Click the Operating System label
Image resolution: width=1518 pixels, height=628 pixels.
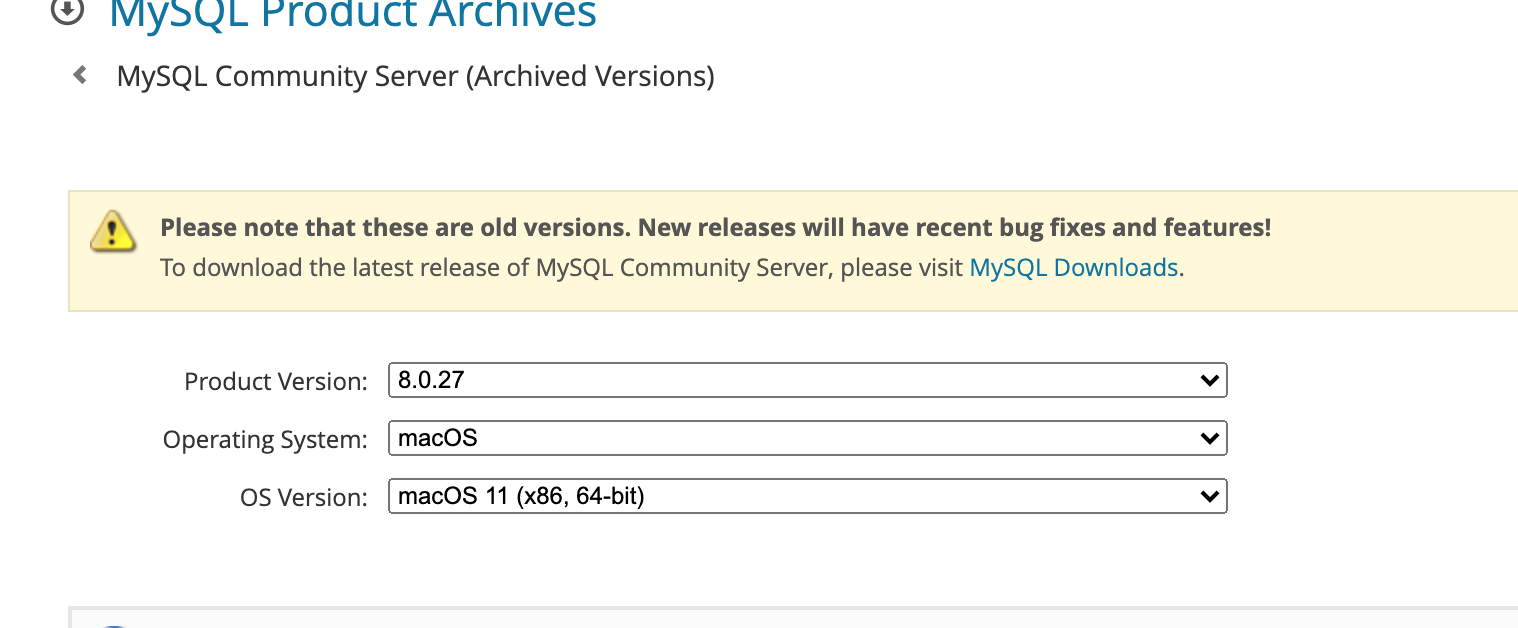pyautogui.click(x=265, y=440)
